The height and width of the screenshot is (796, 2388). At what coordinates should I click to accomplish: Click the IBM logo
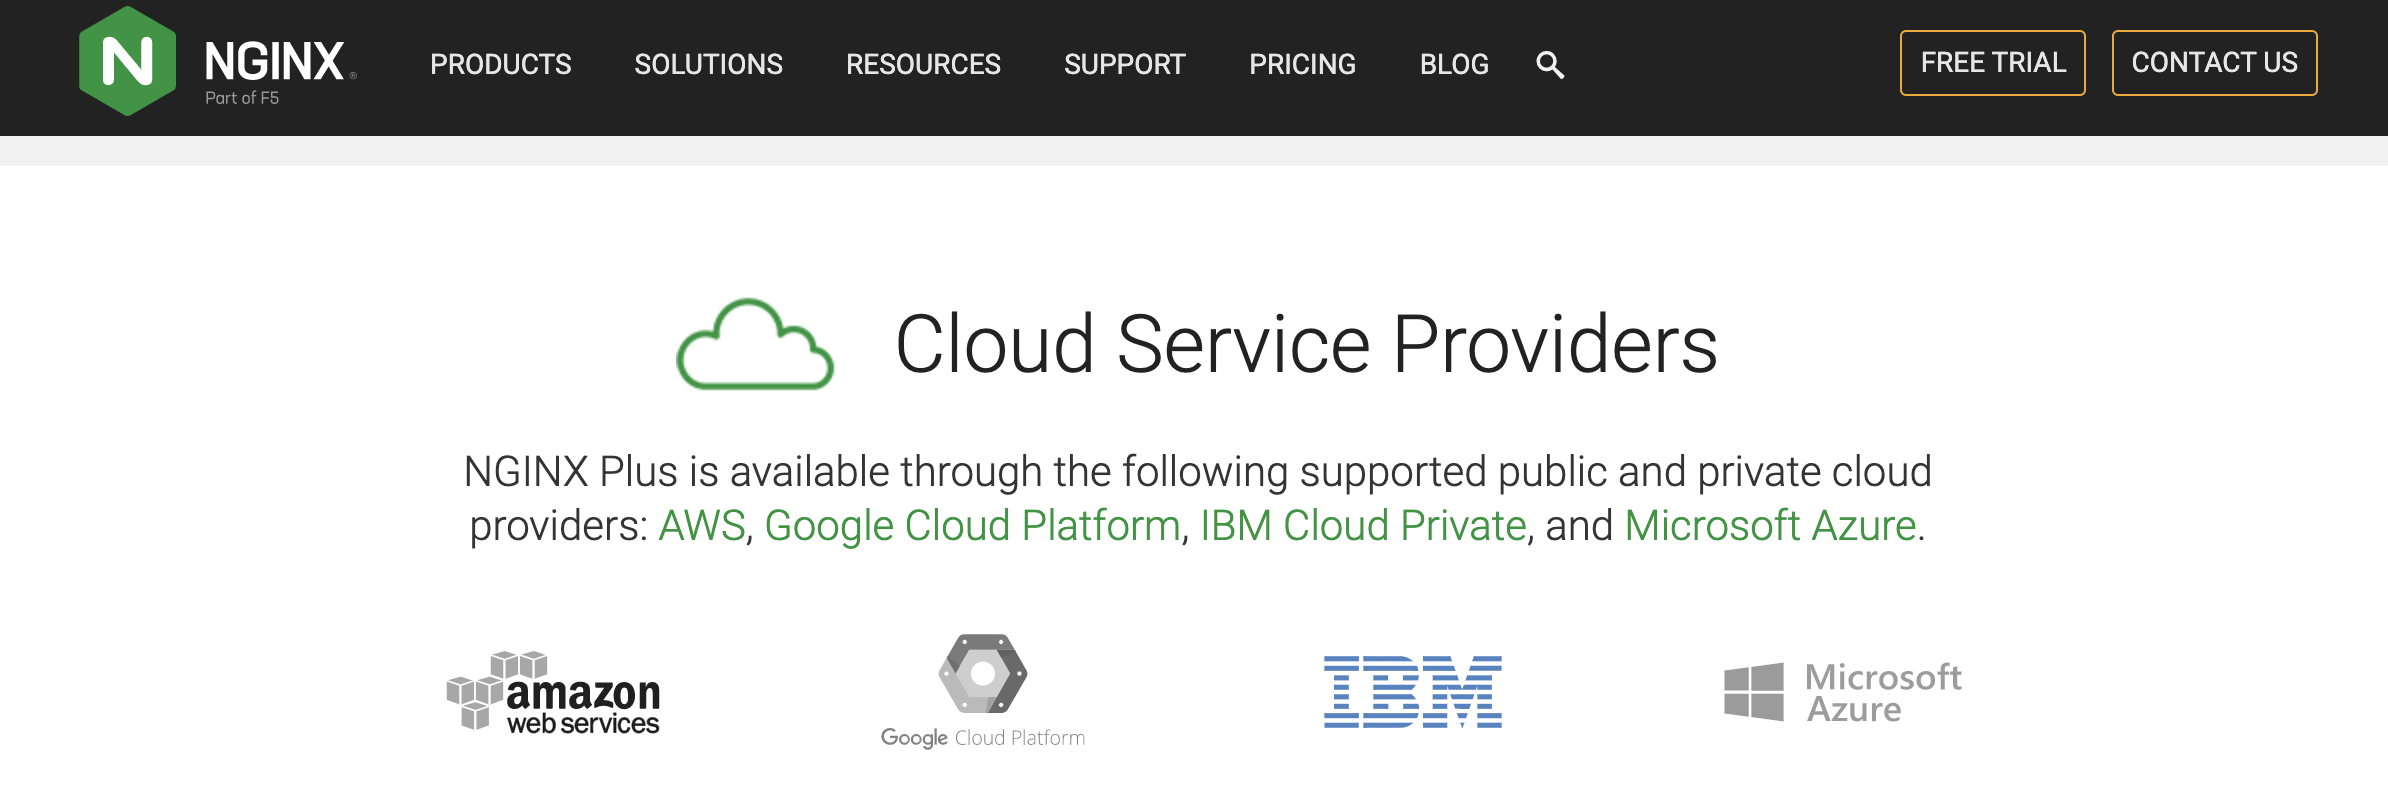pyautogui.click(x=1413, y=692)
